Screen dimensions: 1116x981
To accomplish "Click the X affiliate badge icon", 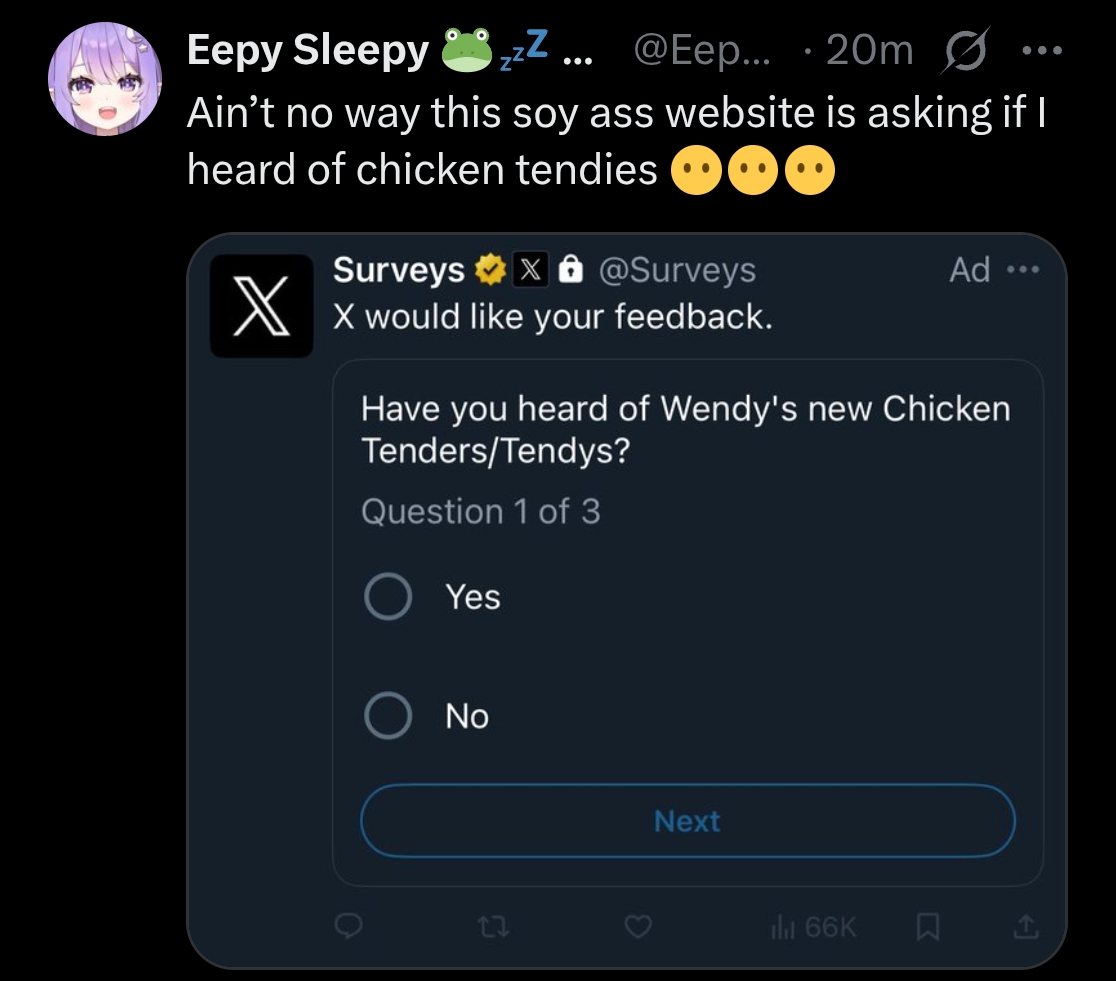I will click(529, 270).
